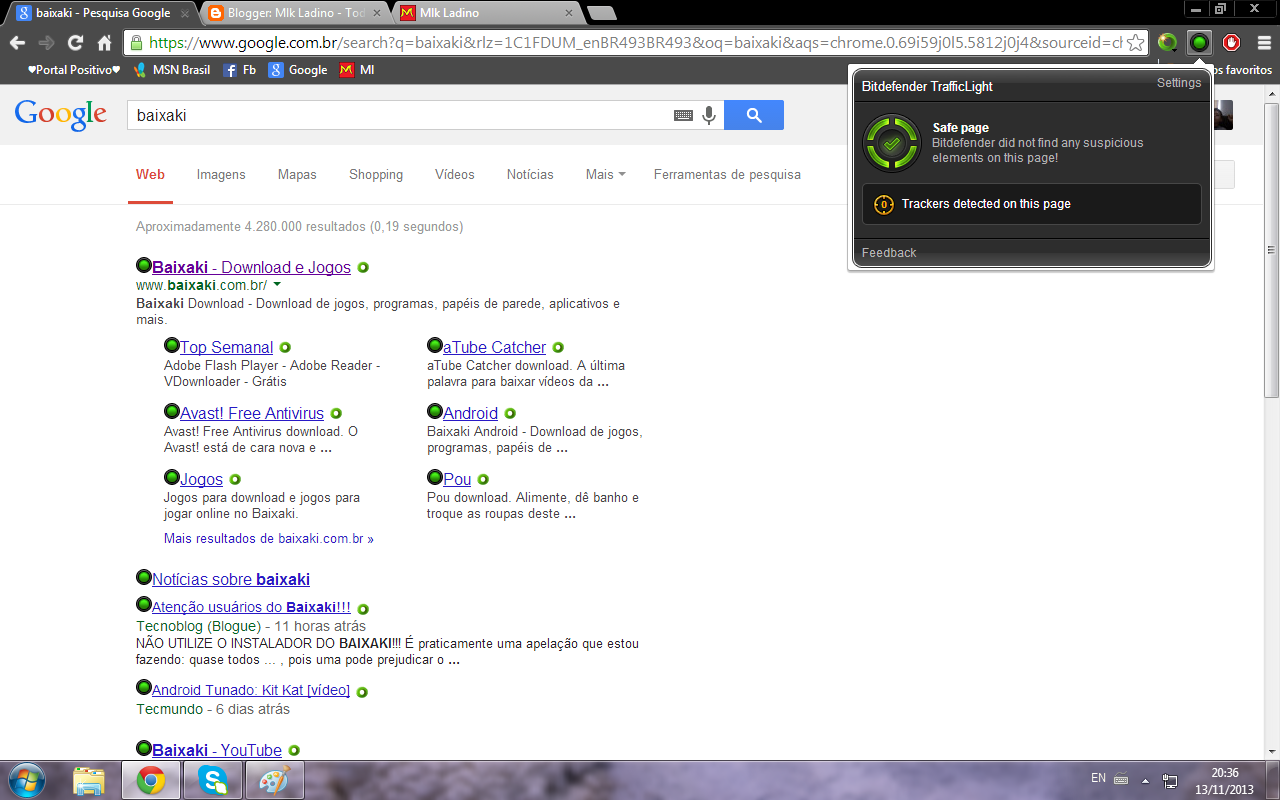Select the Imagens search tab
1280x800 pixels.
coord(221,174)
